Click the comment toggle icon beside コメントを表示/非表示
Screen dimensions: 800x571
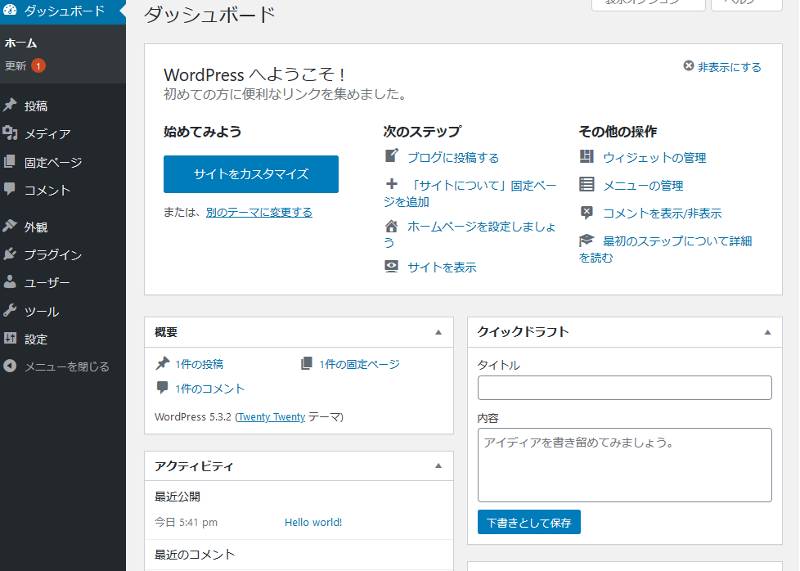click(587, 212)
